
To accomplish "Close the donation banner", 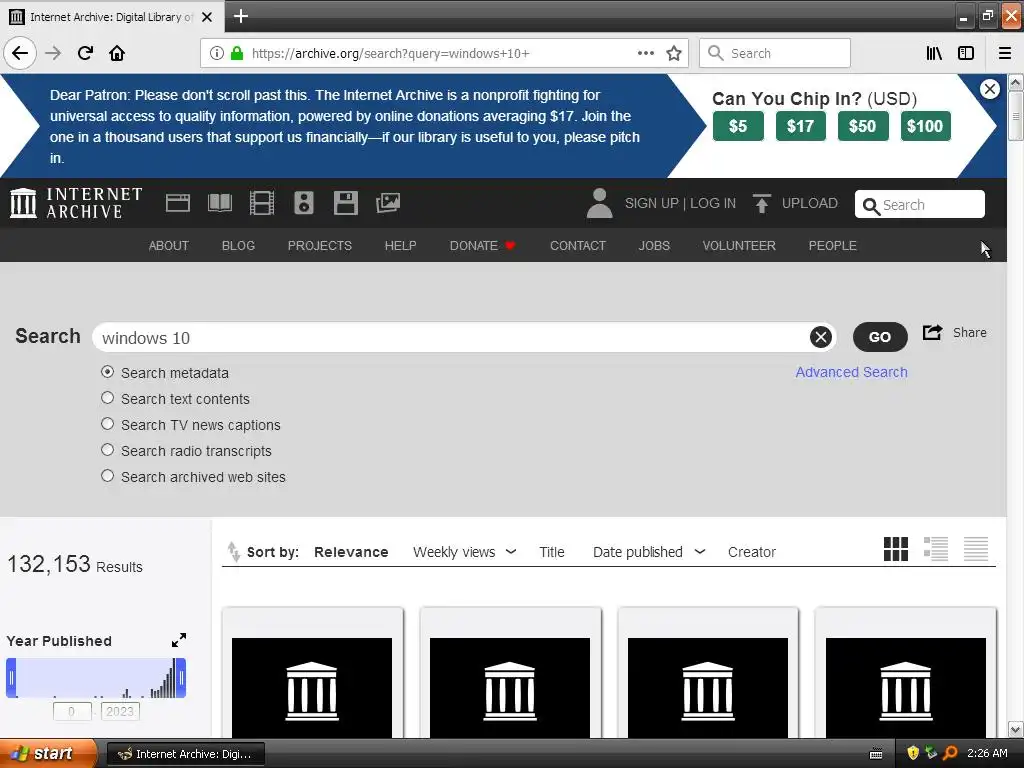I will point(989,89).
